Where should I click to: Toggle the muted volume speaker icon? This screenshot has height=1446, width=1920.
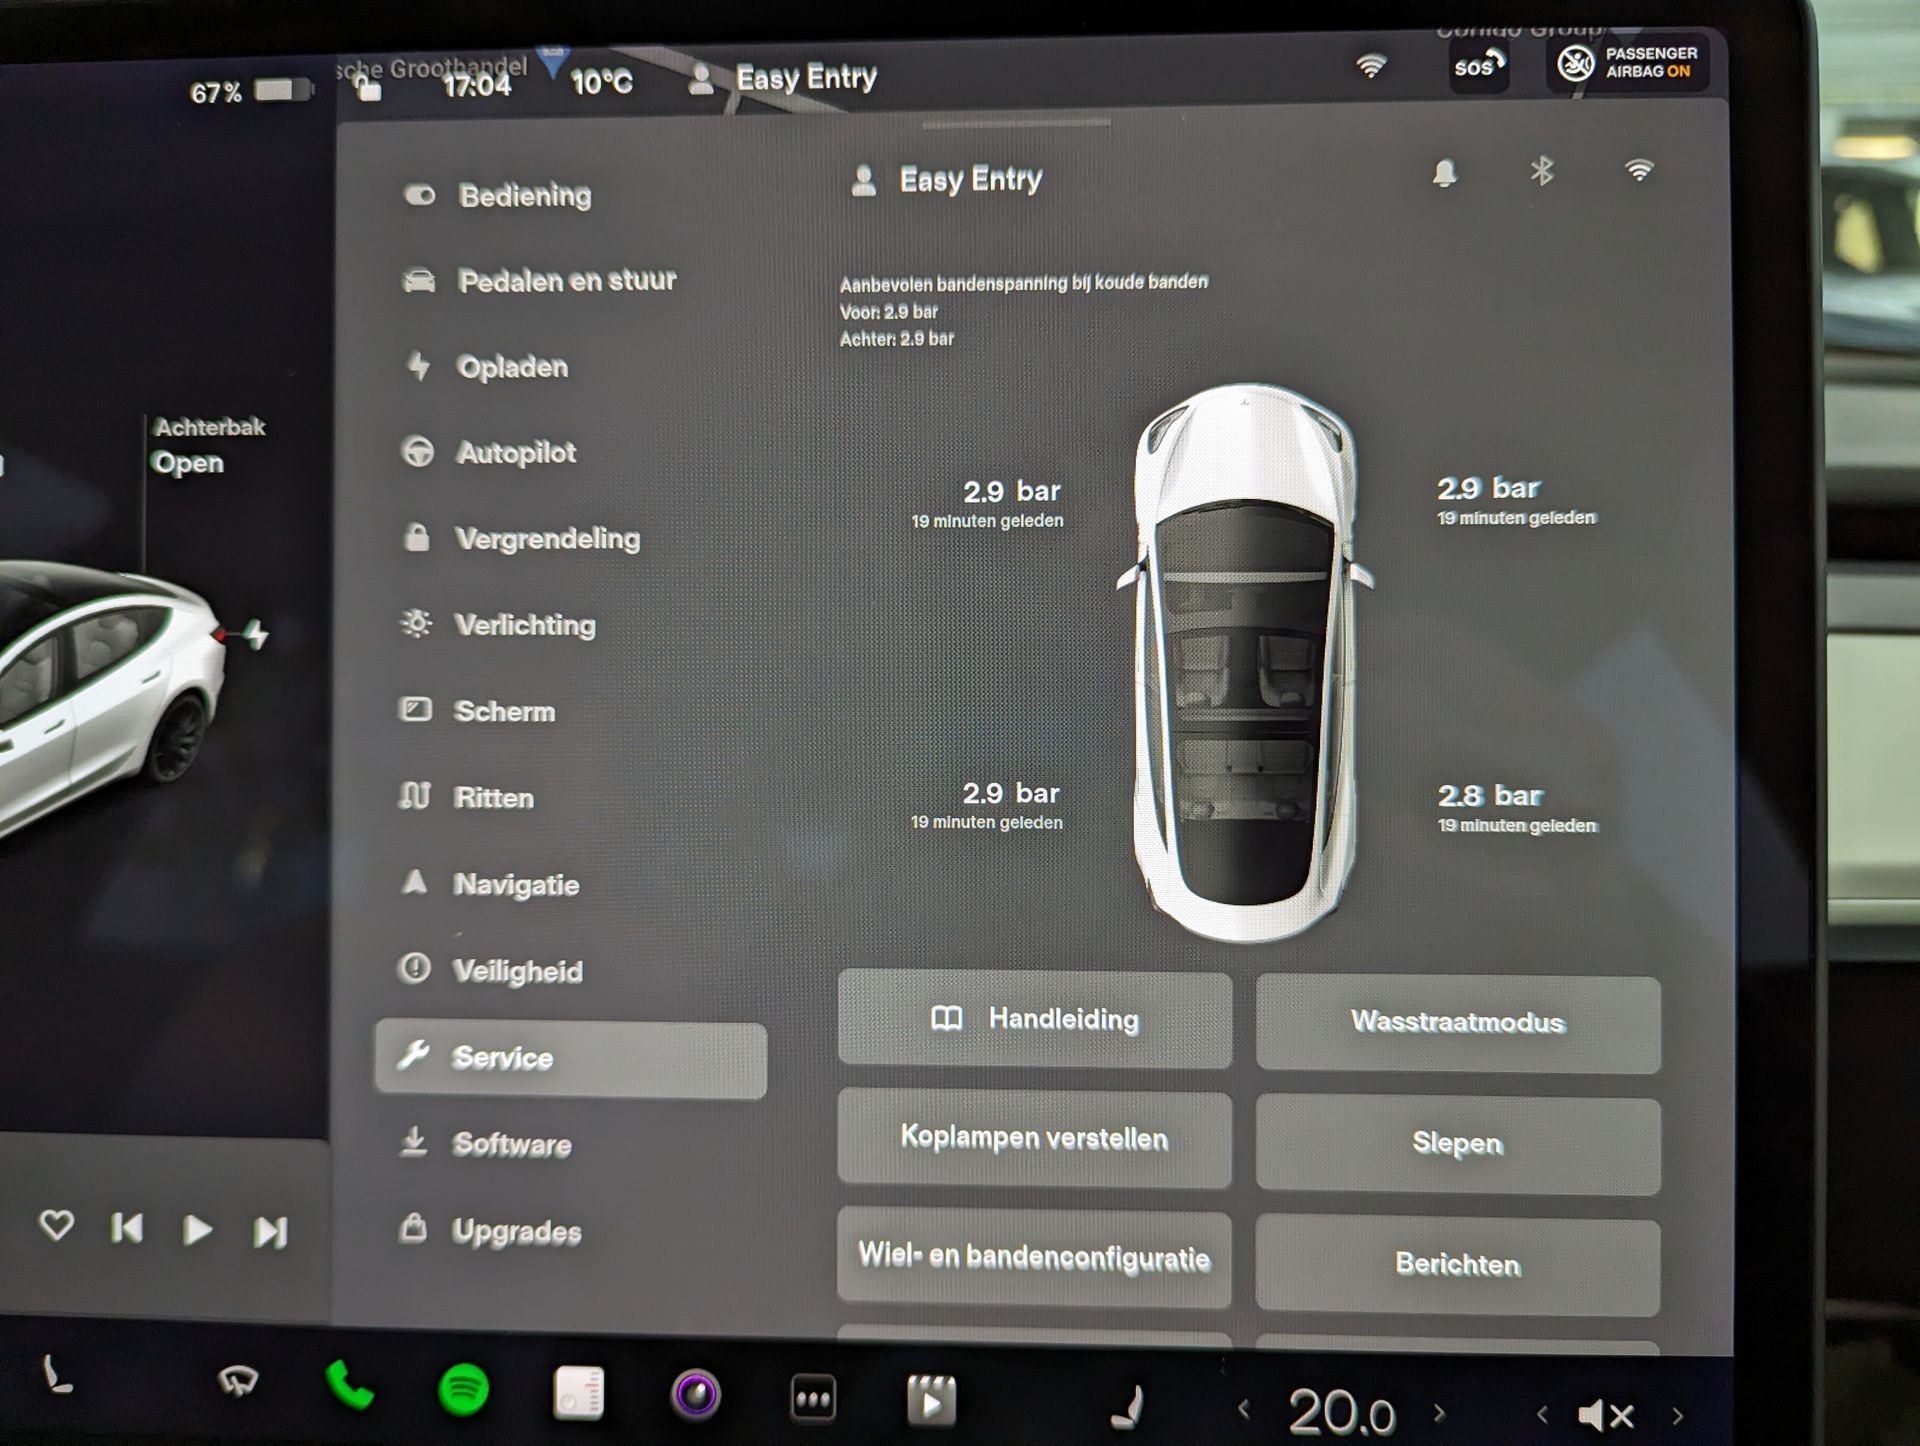point(1605,1415)
